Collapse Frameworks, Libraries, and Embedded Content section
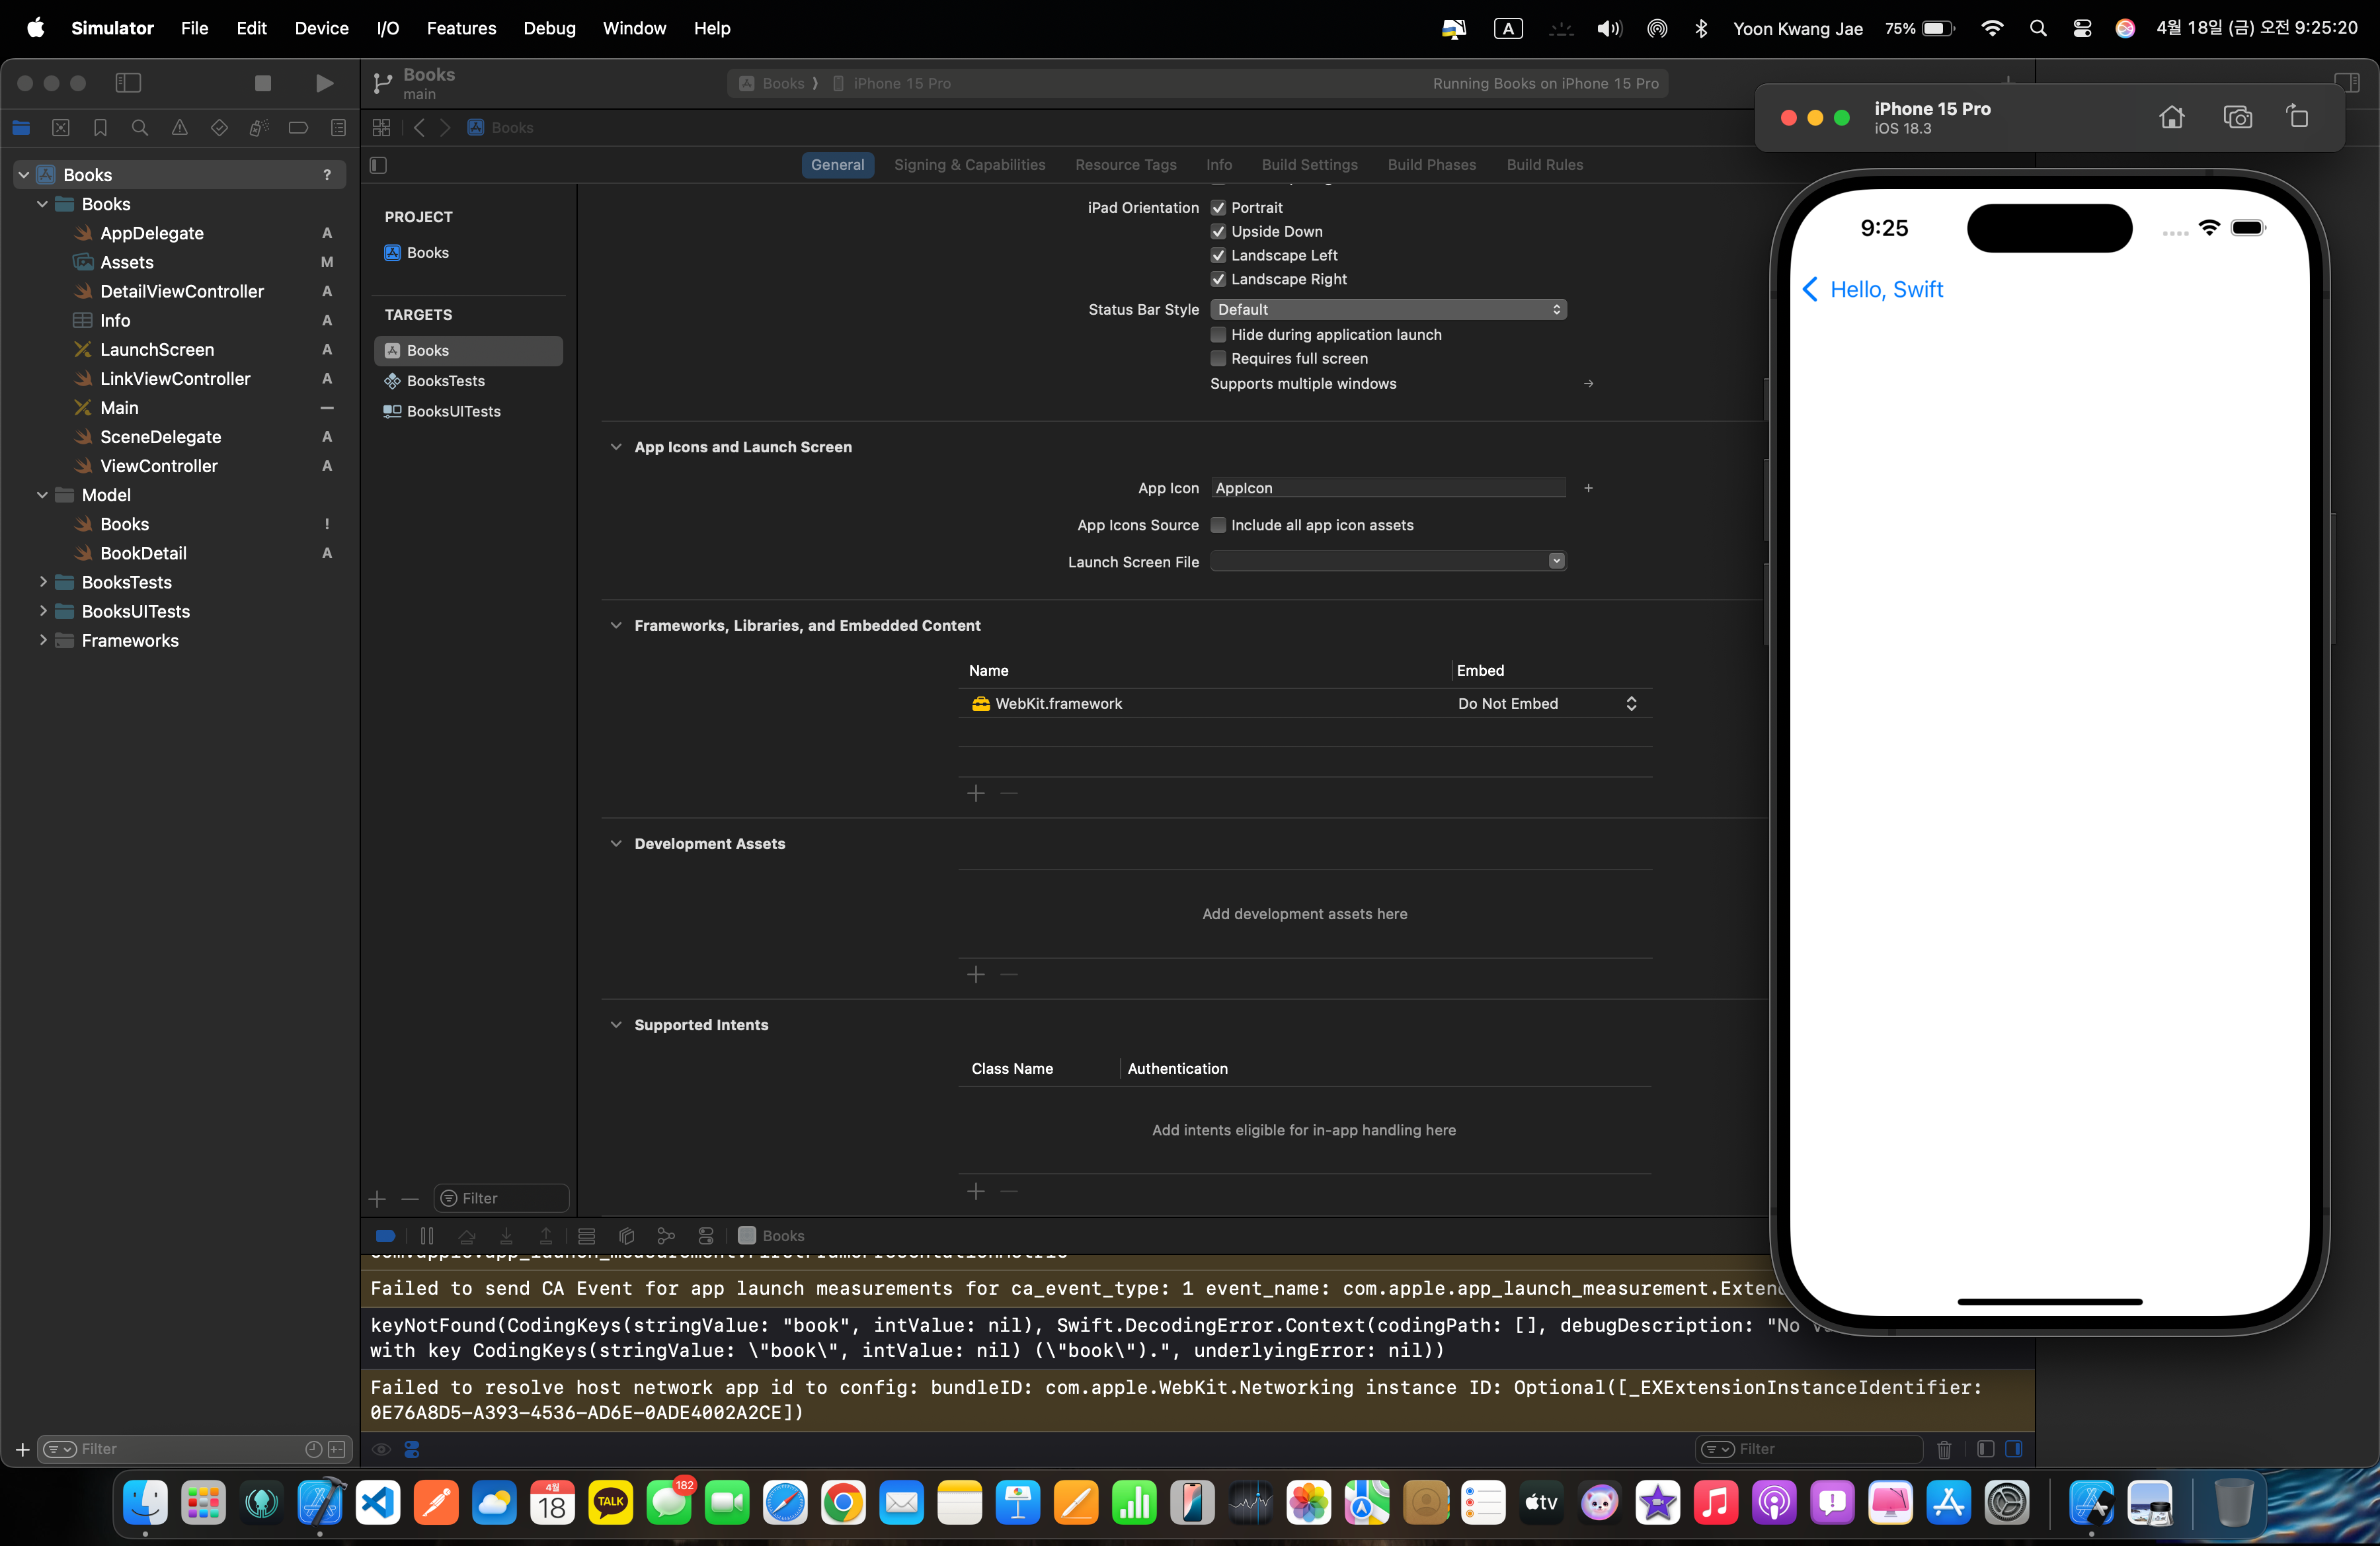The height and width of the screenshot is (1546, 2380). 616,625
